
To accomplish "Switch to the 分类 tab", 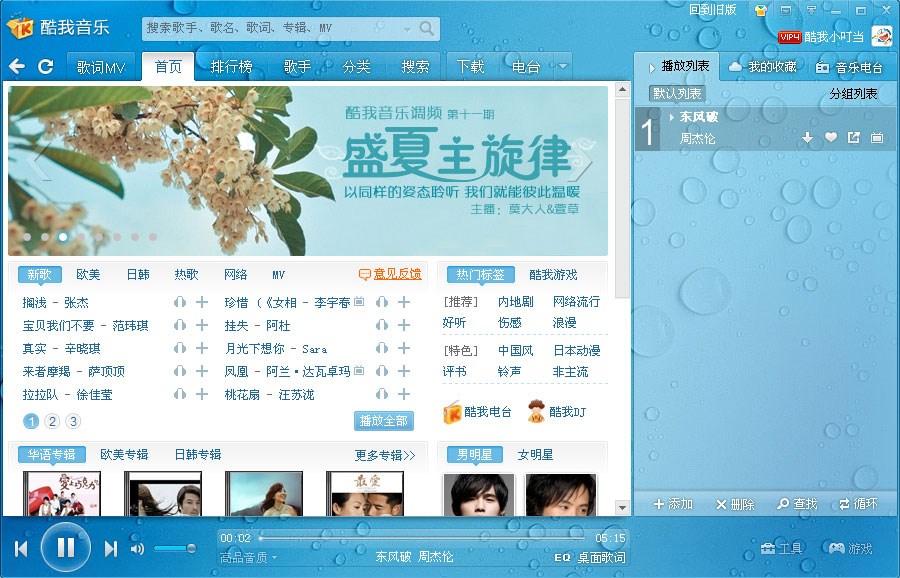I will (356, 67).
